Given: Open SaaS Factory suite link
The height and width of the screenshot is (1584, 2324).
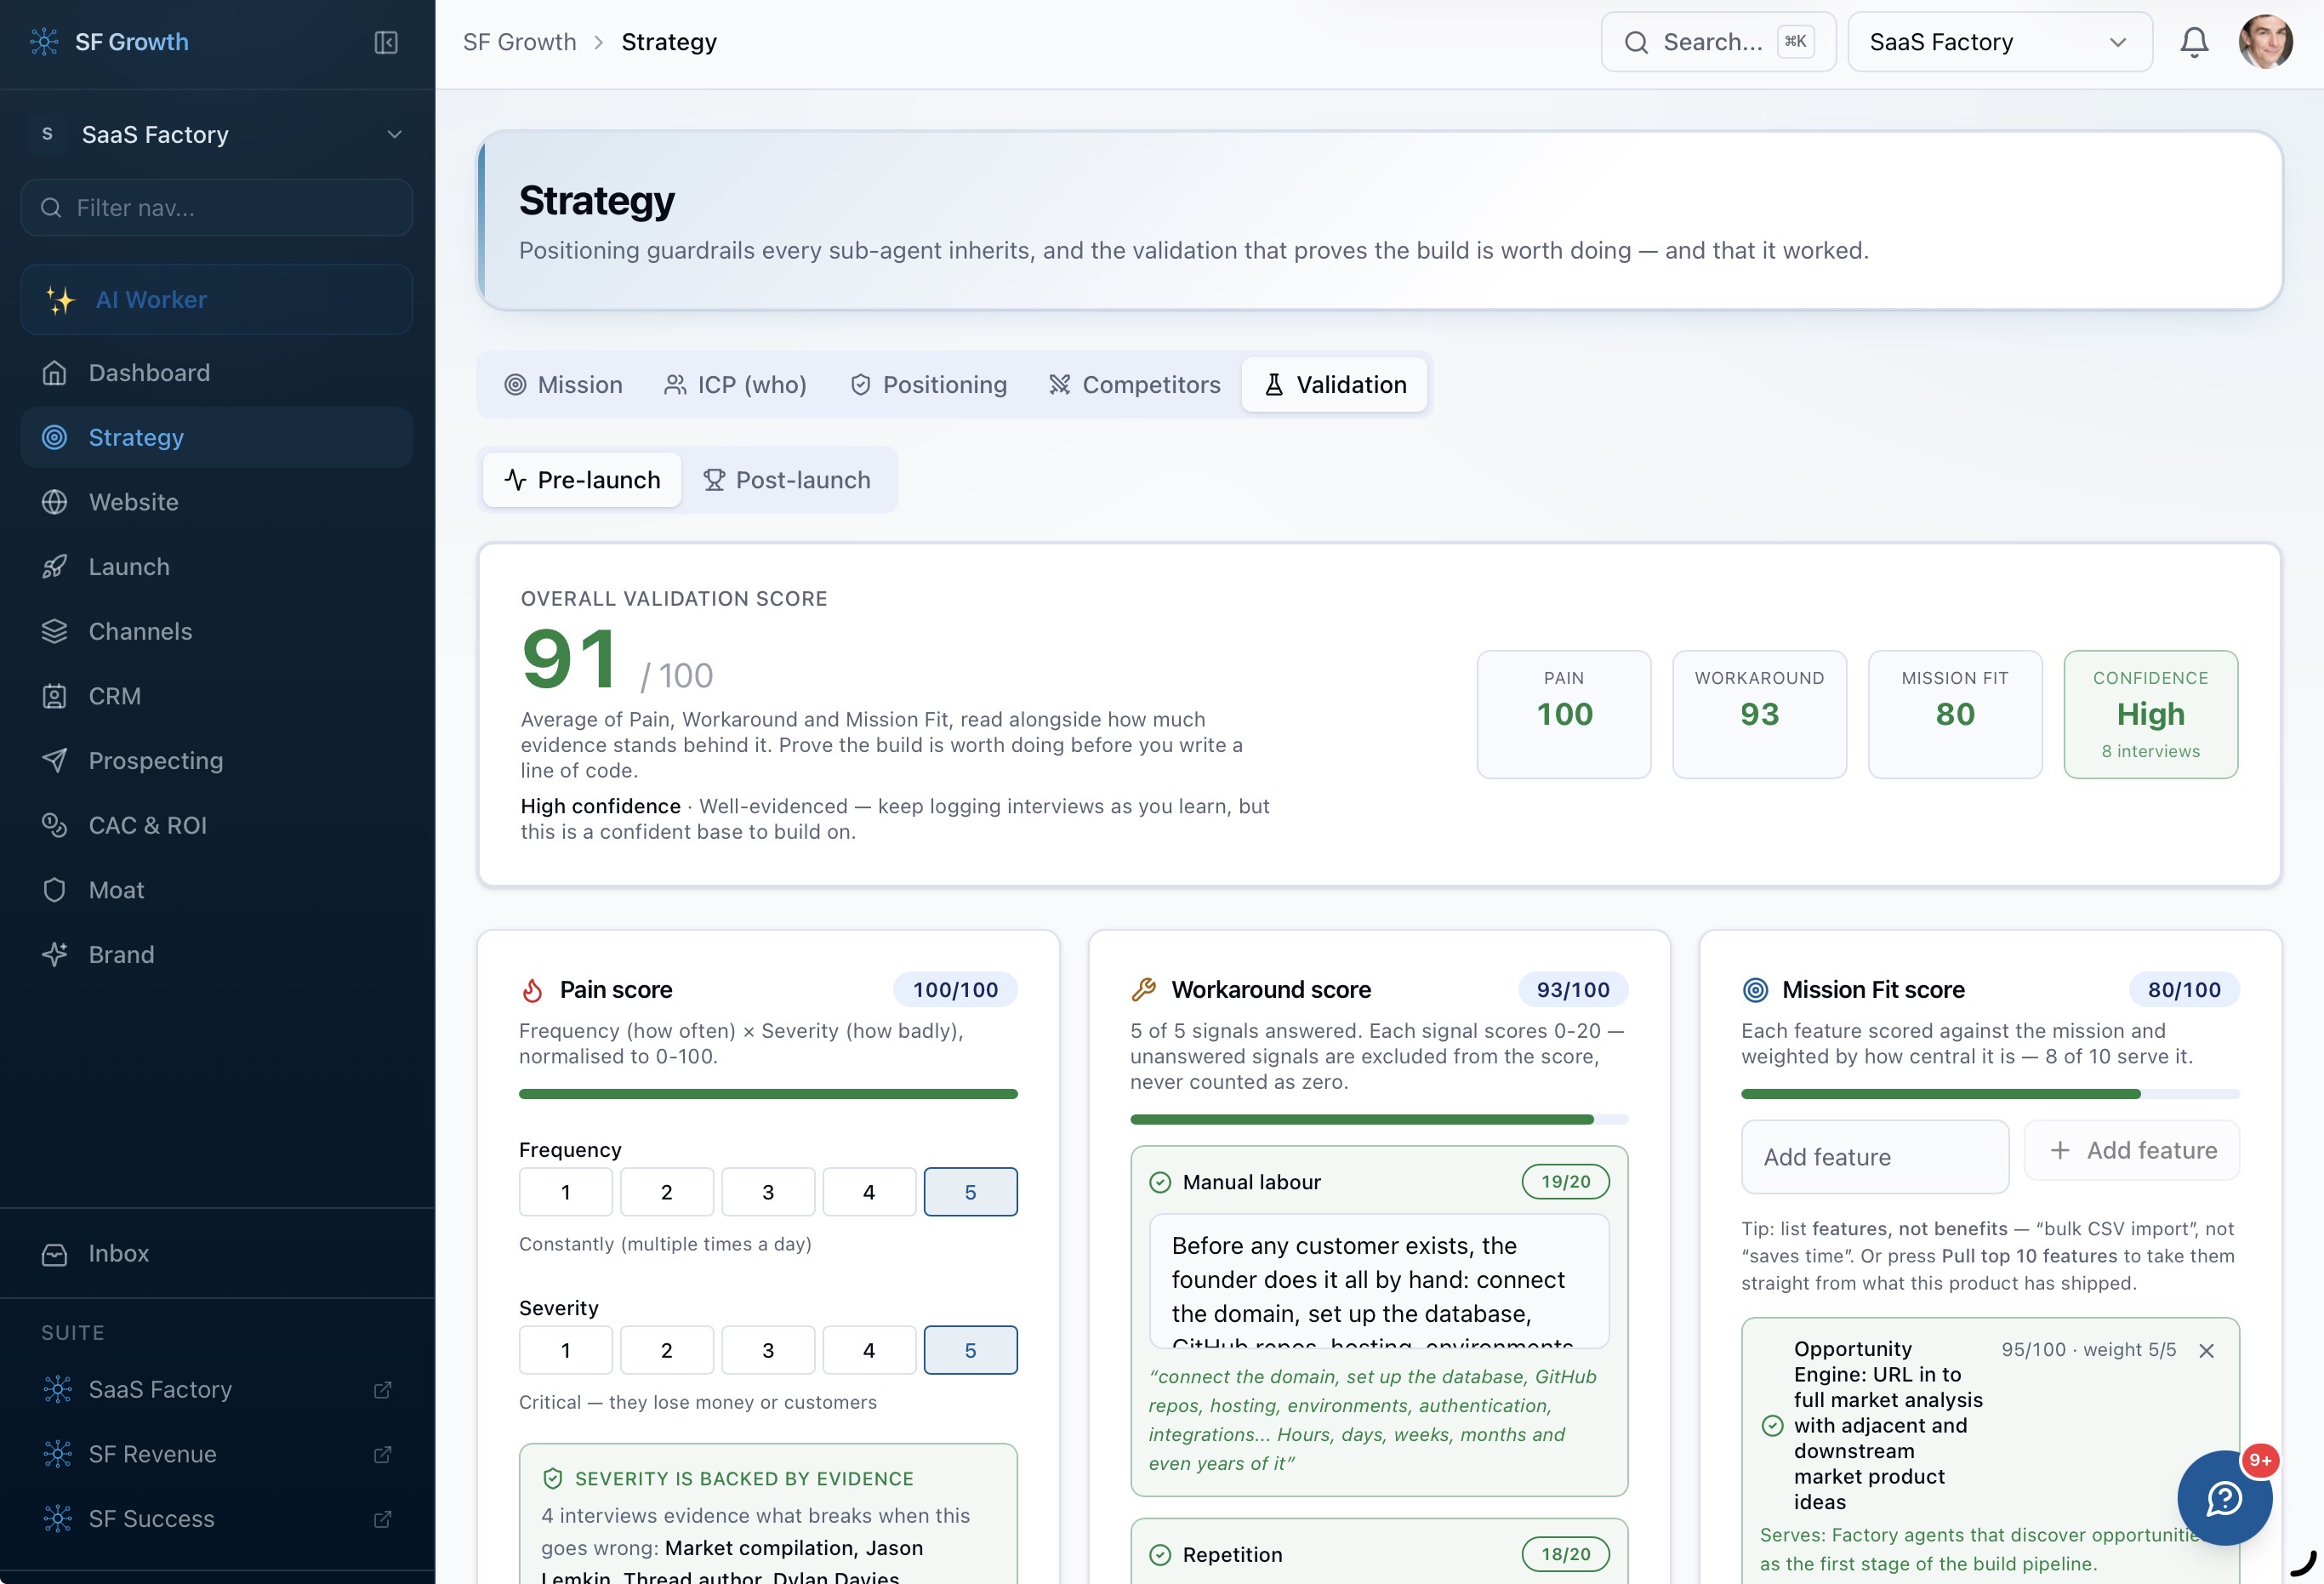Looking at the screenshot, I should coord(216,1390).
